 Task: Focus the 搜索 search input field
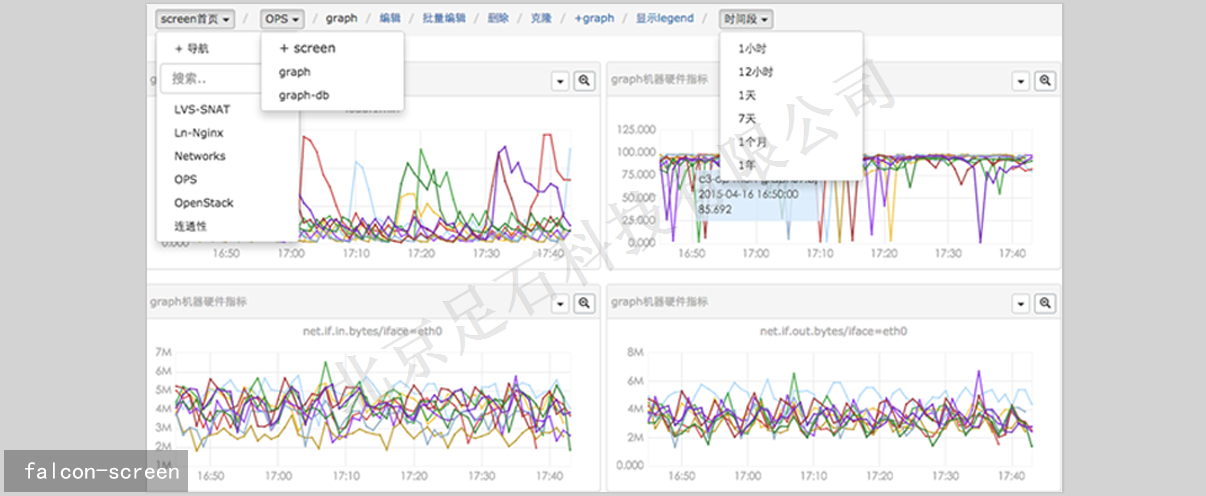coord(225,78)
